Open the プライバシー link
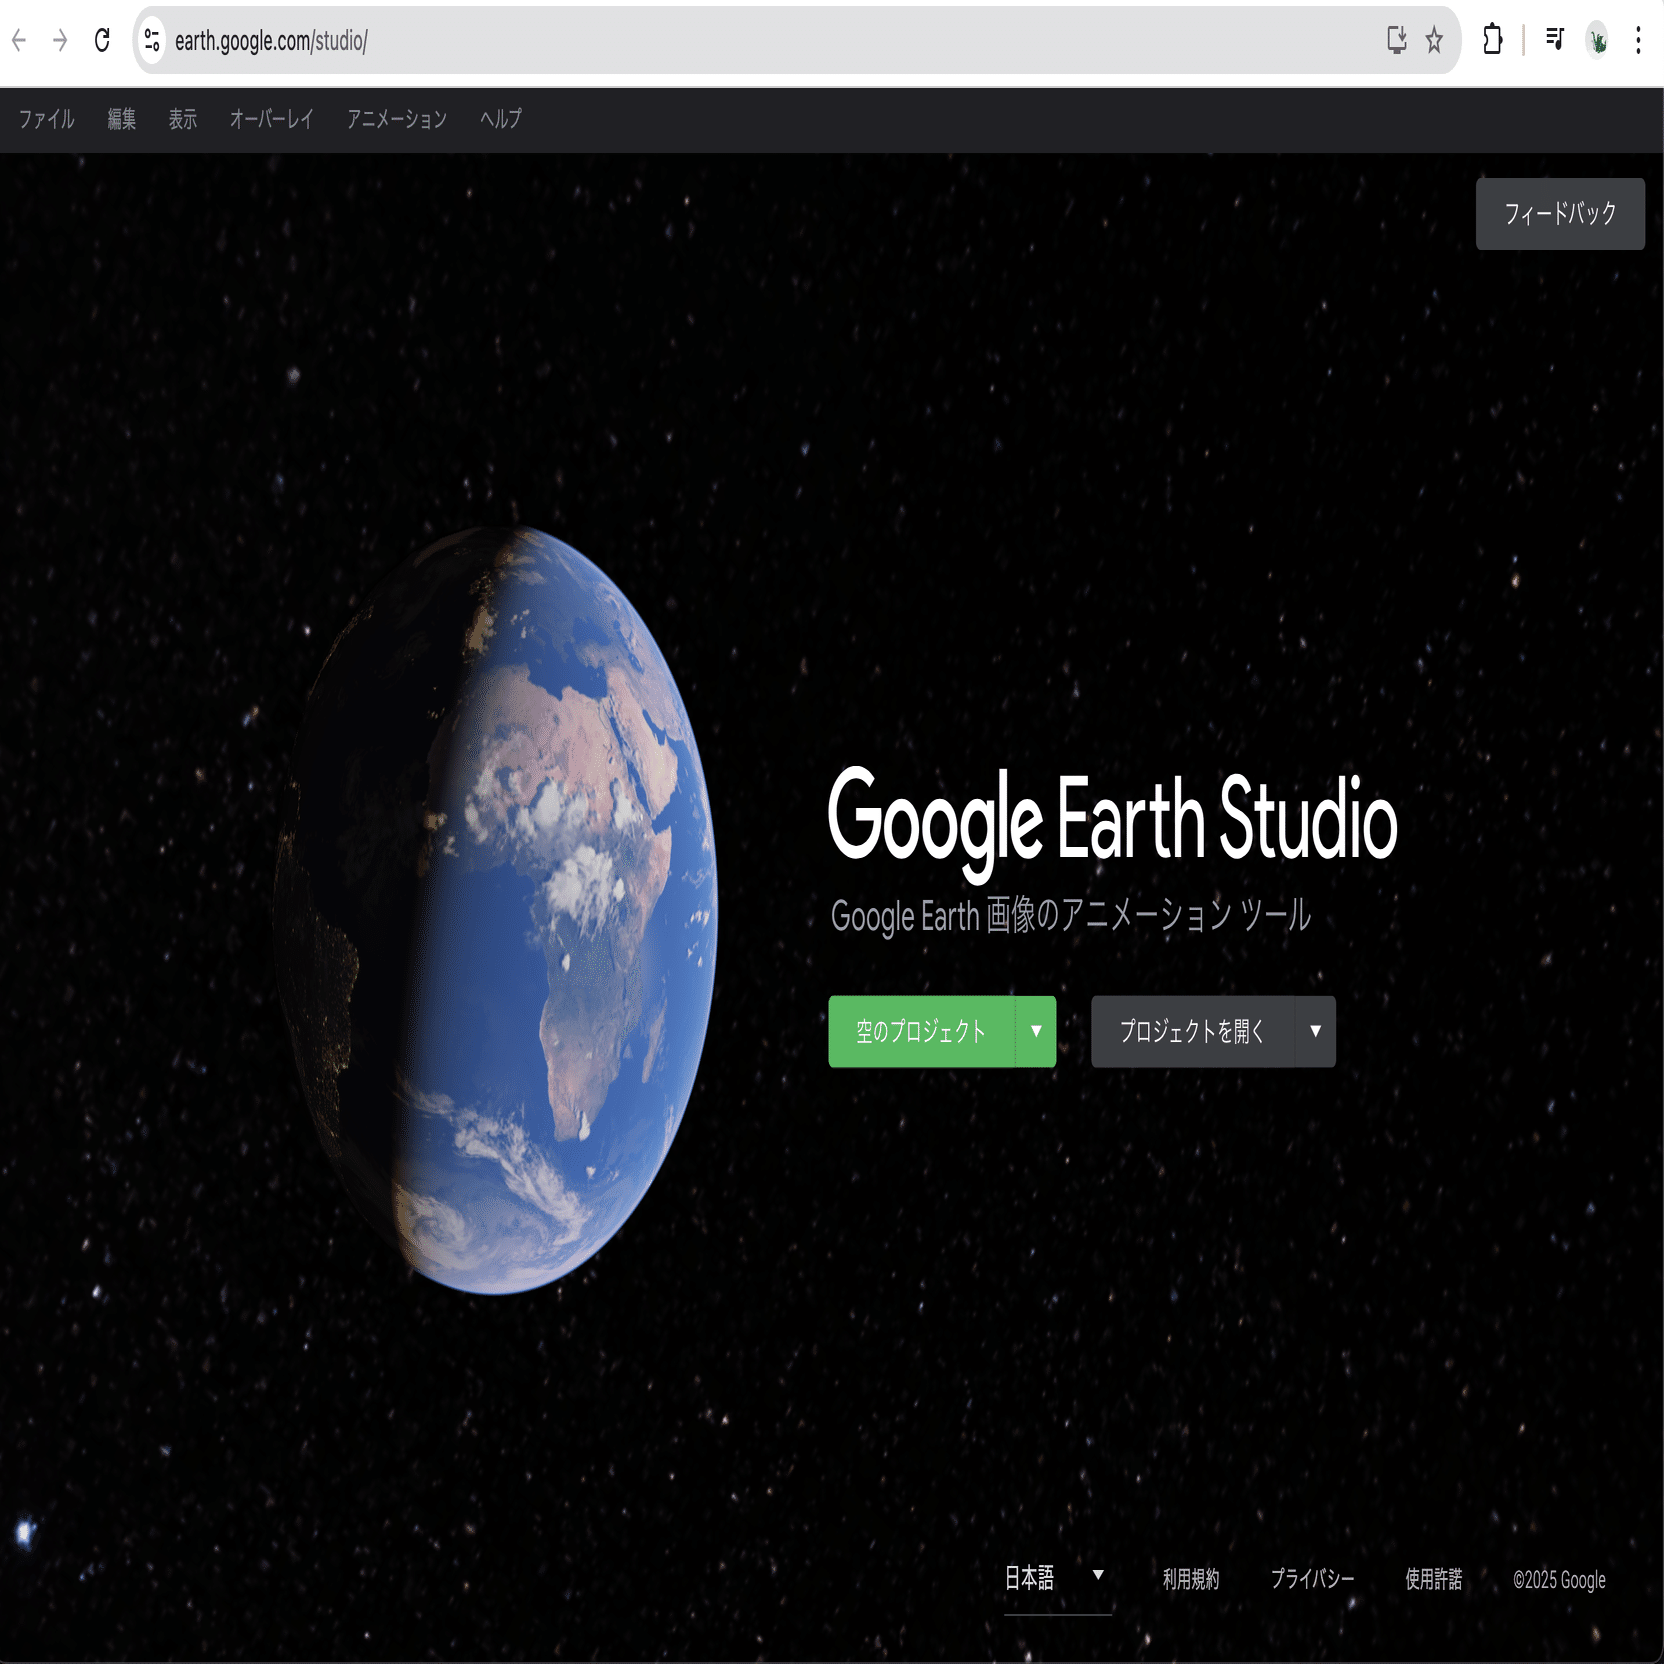The height and width of the screenshot is (1664, 1664). pos(1312,1579)
